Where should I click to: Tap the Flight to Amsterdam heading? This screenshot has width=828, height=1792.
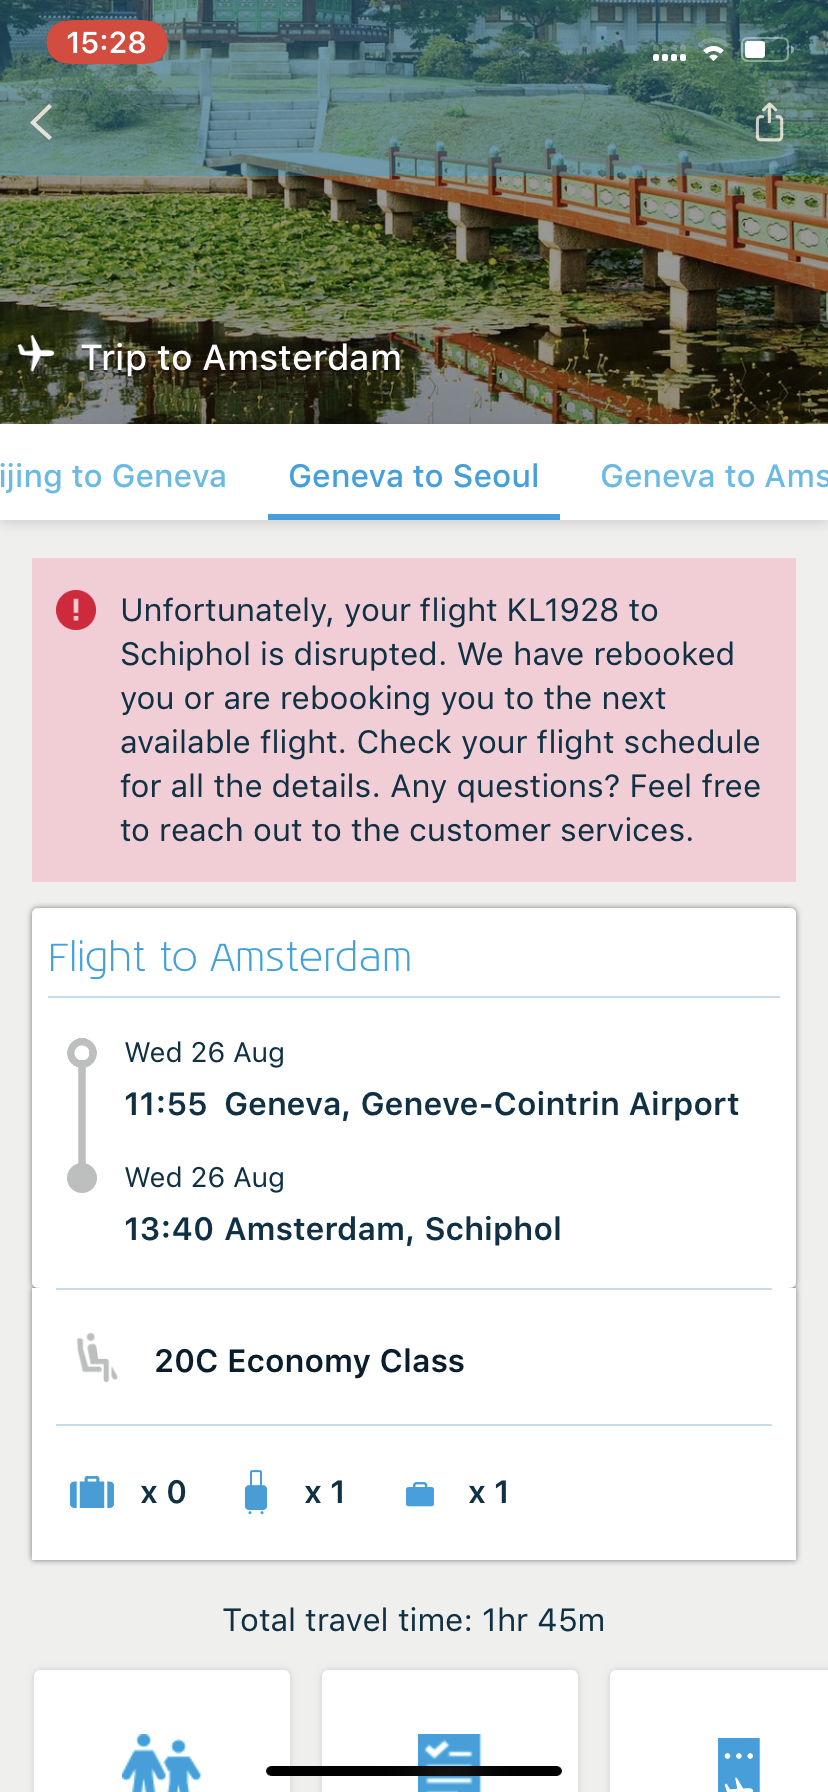pos(230,957)
